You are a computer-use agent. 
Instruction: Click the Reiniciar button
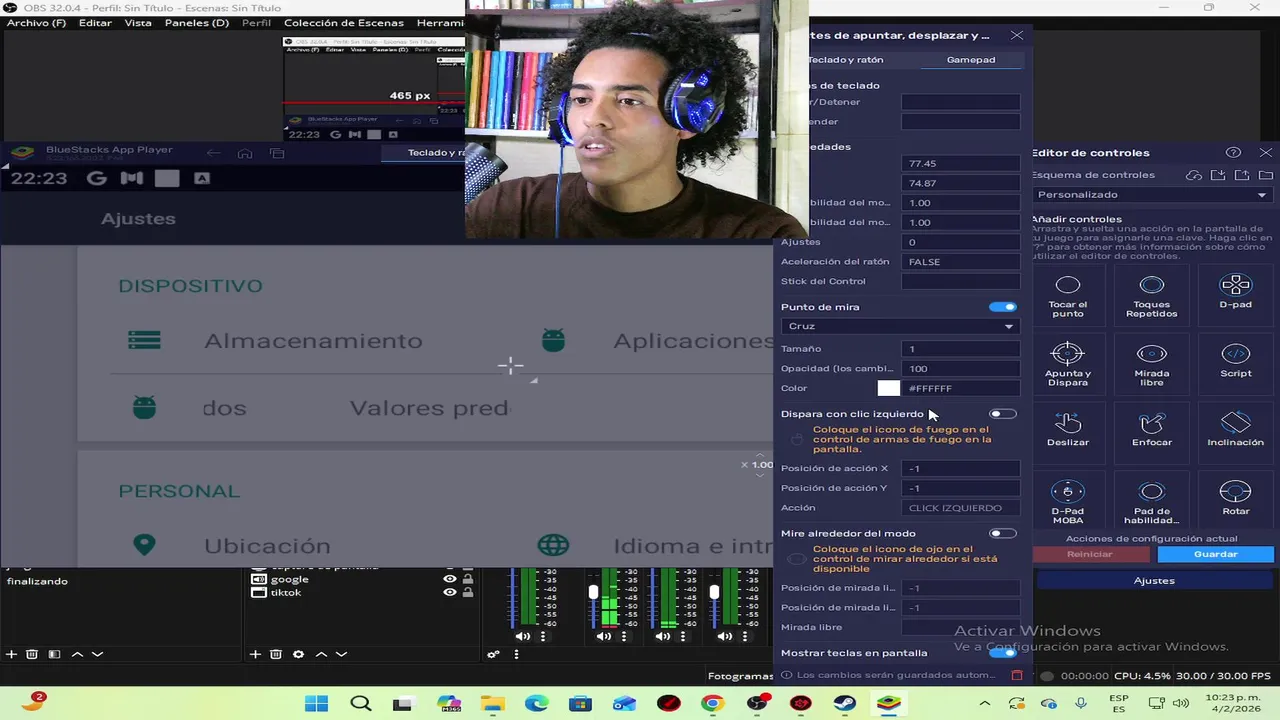coord(1090,554)
